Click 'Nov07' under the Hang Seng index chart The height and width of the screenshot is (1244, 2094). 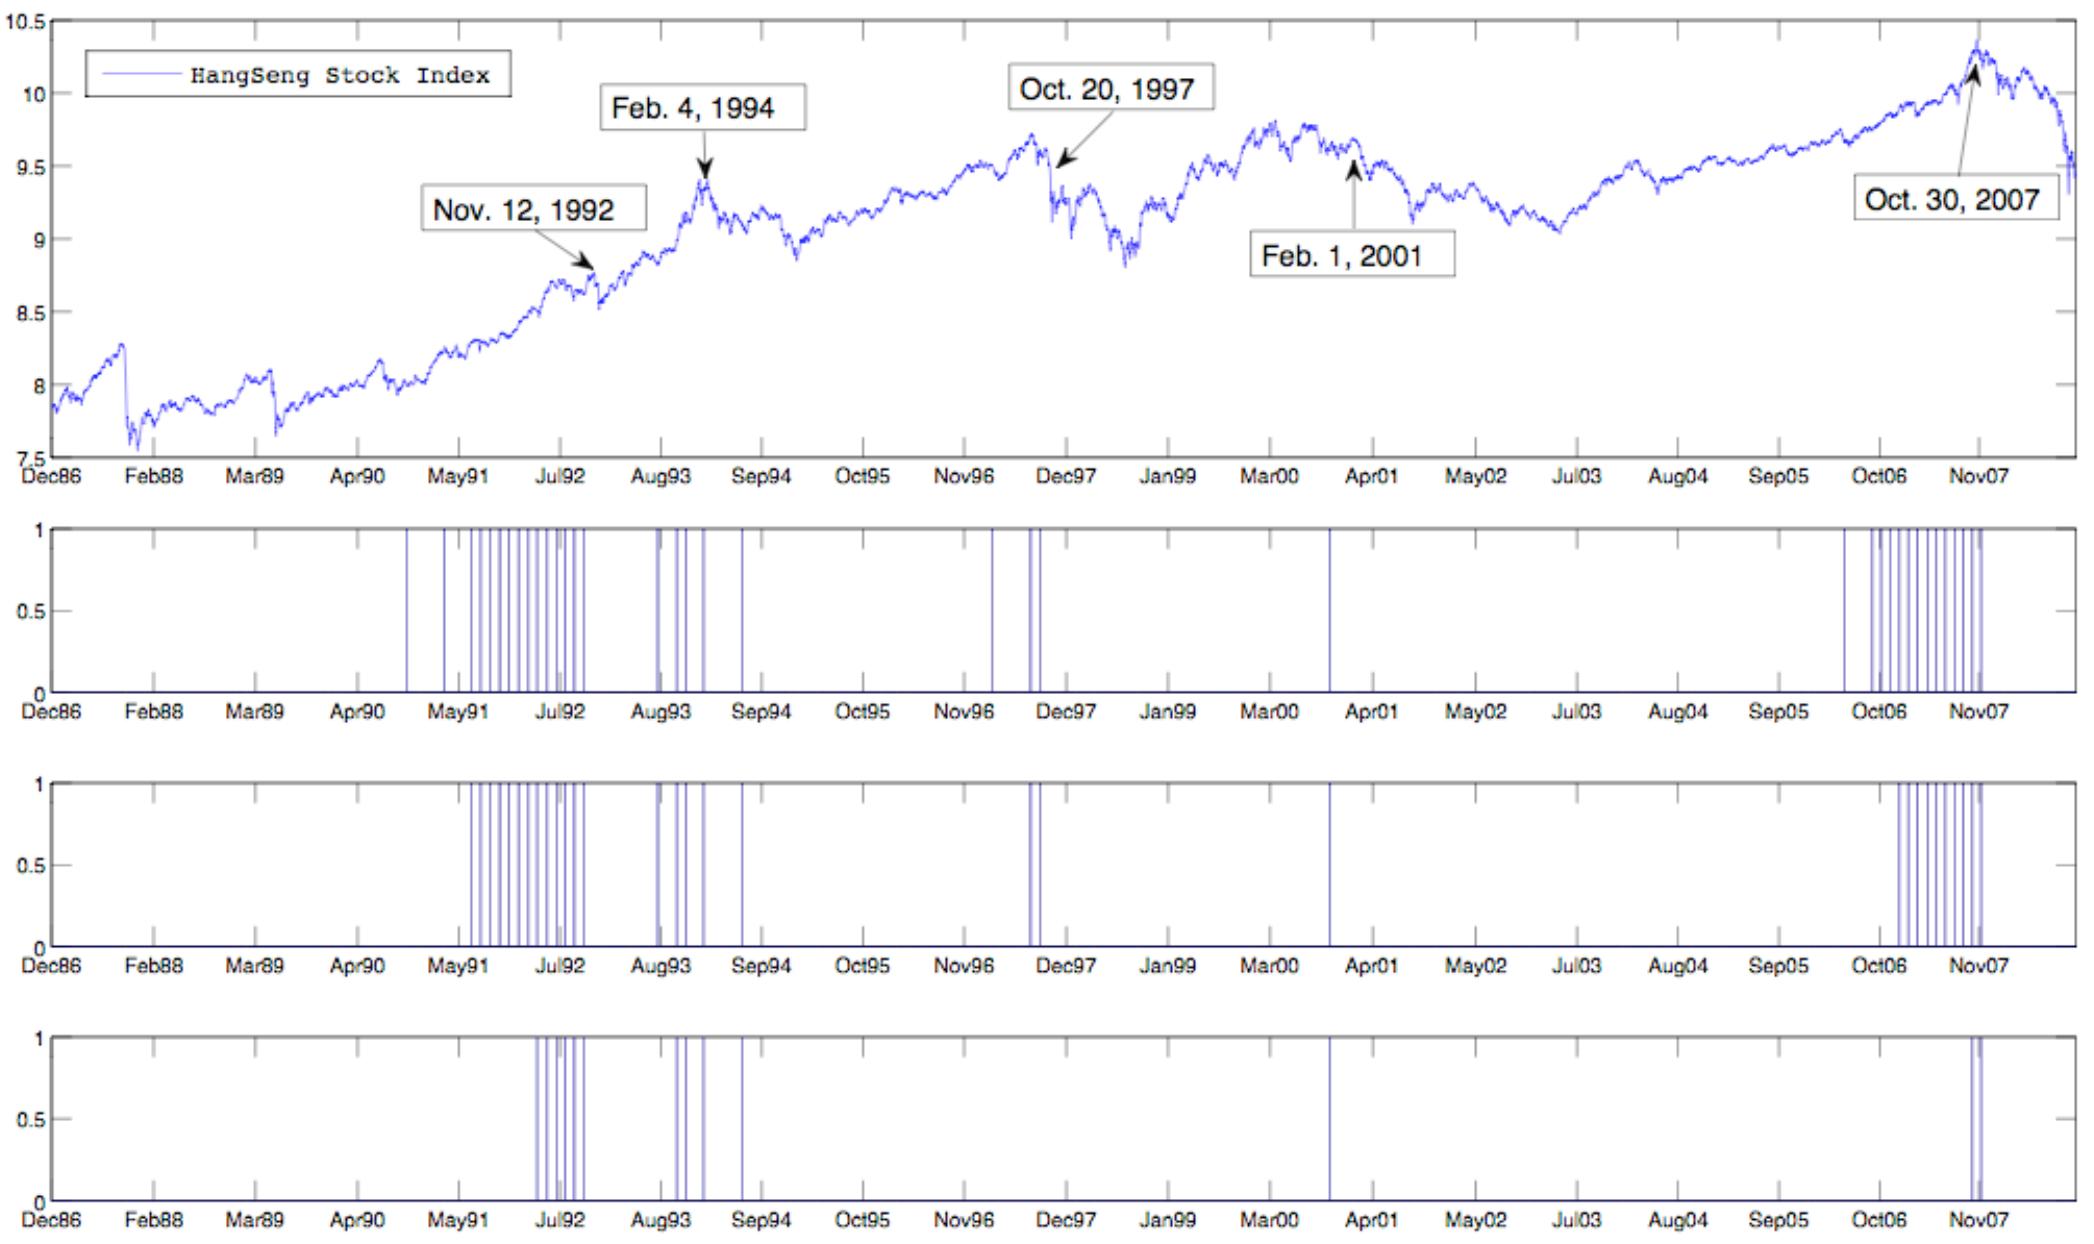tap(1978, 477)
